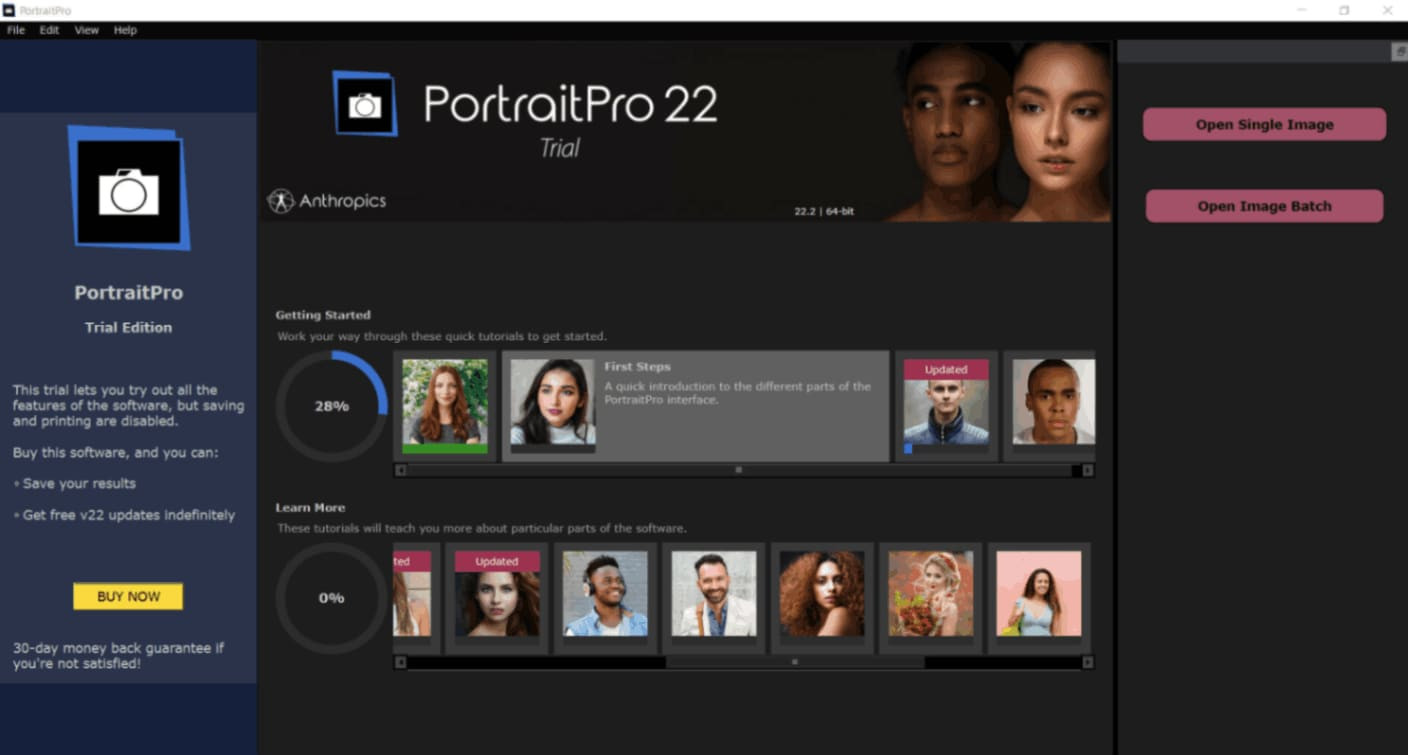Open the tutorial of blonde woman with flowers

pos(930,598)
